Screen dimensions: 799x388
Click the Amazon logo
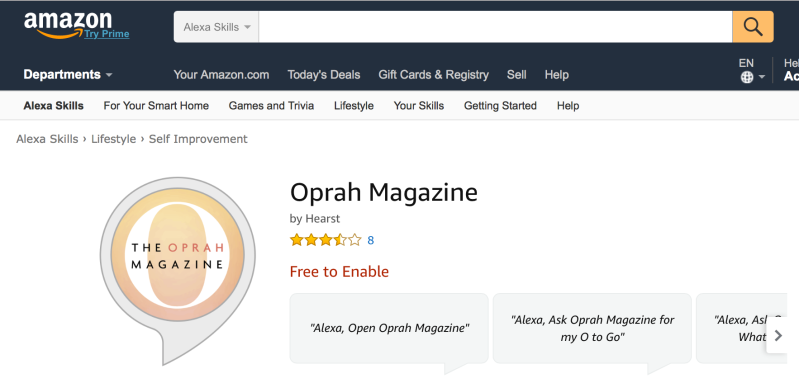[x=67, y=24]
